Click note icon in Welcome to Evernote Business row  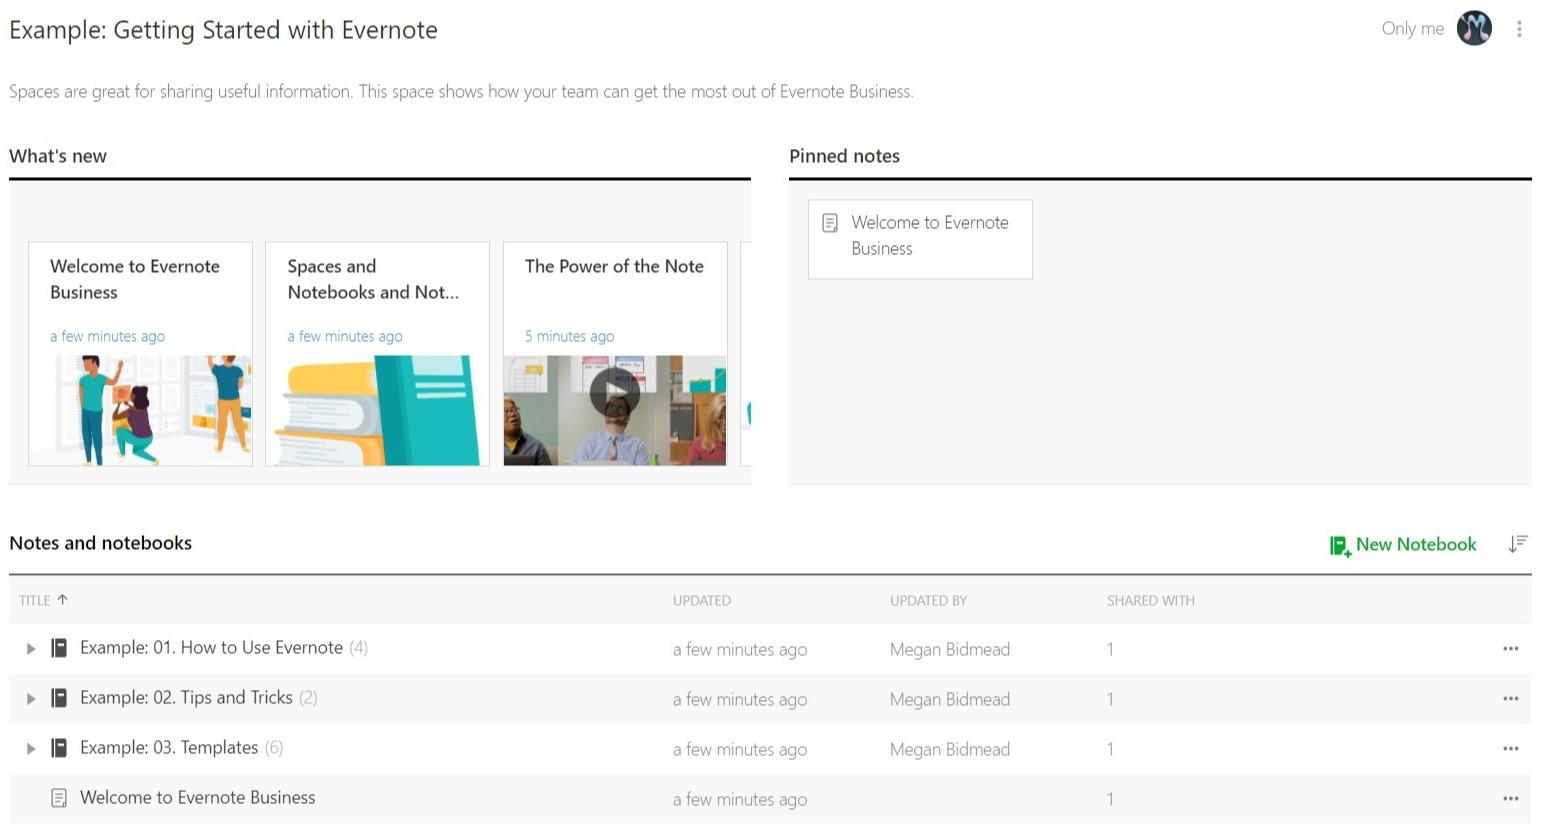pyautogui.click(x=59, y=798)
